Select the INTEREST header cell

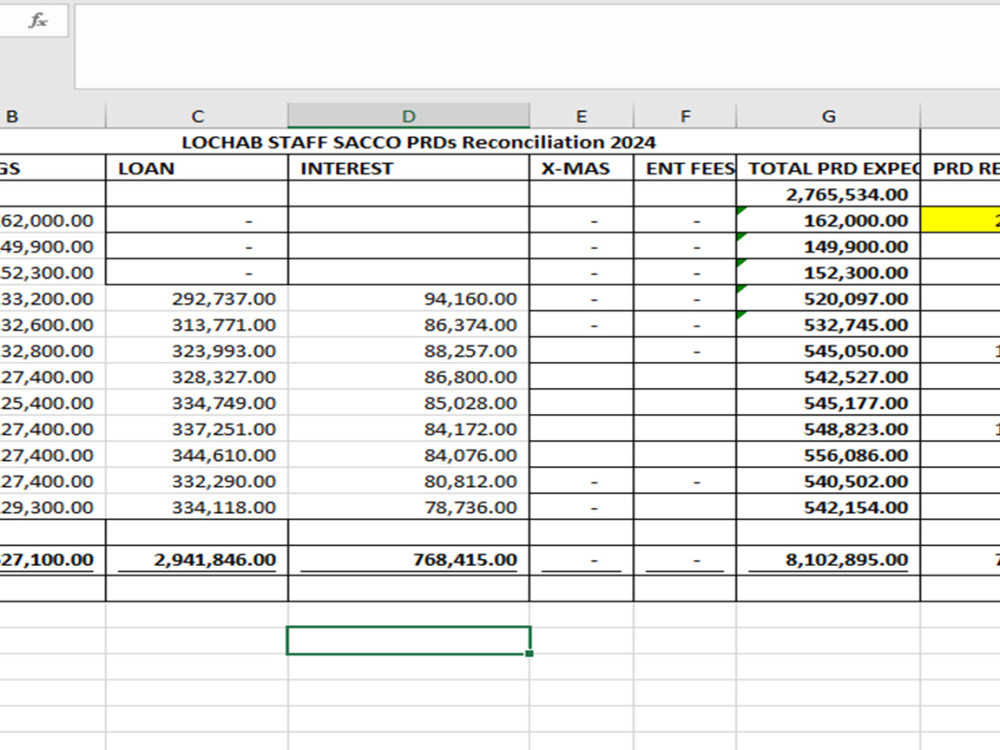coord(409,168)
